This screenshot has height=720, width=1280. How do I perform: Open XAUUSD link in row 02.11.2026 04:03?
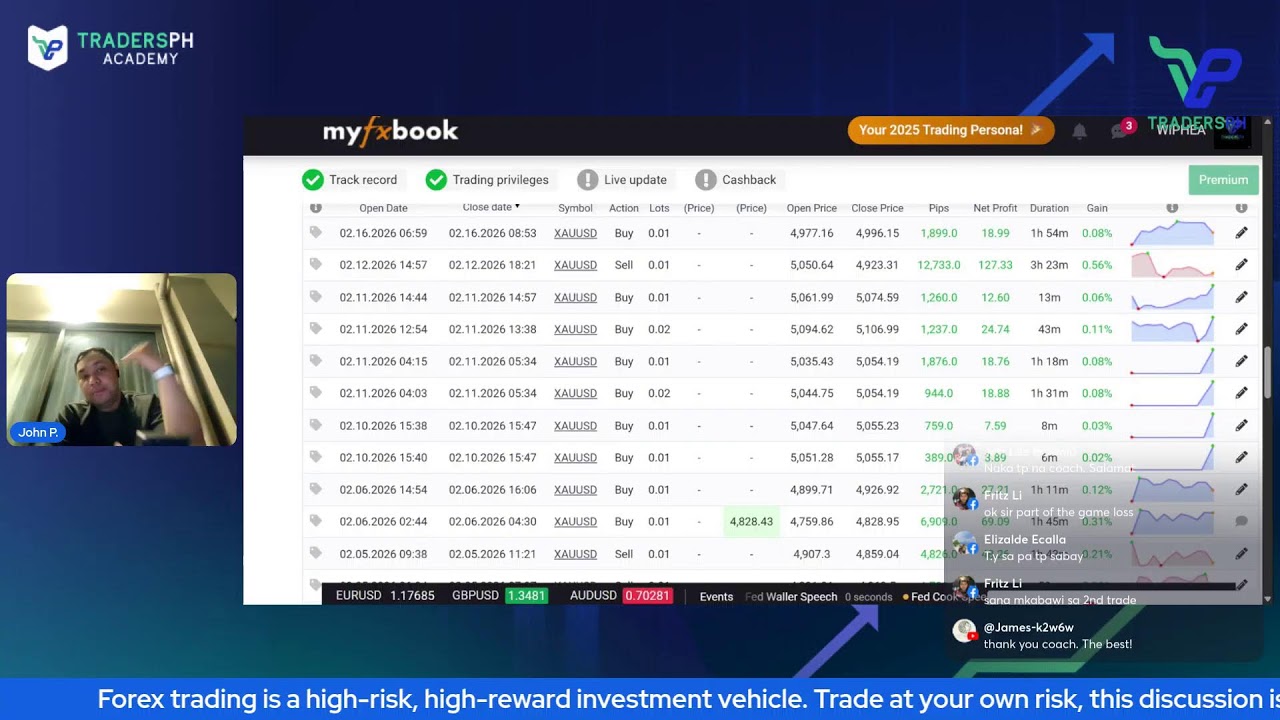point(575,393)
